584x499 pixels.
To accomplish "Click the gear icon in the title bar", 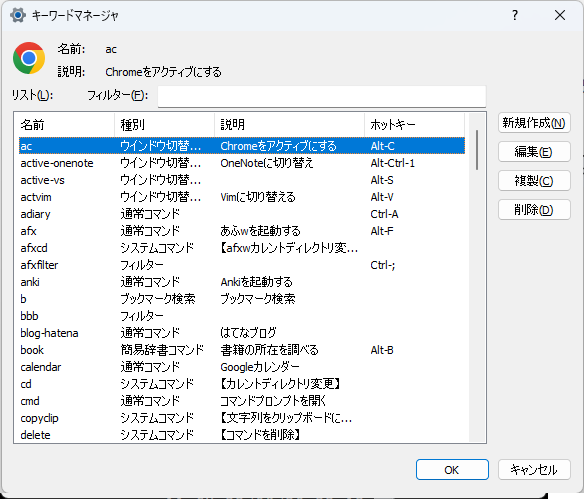I will (18, 15).
